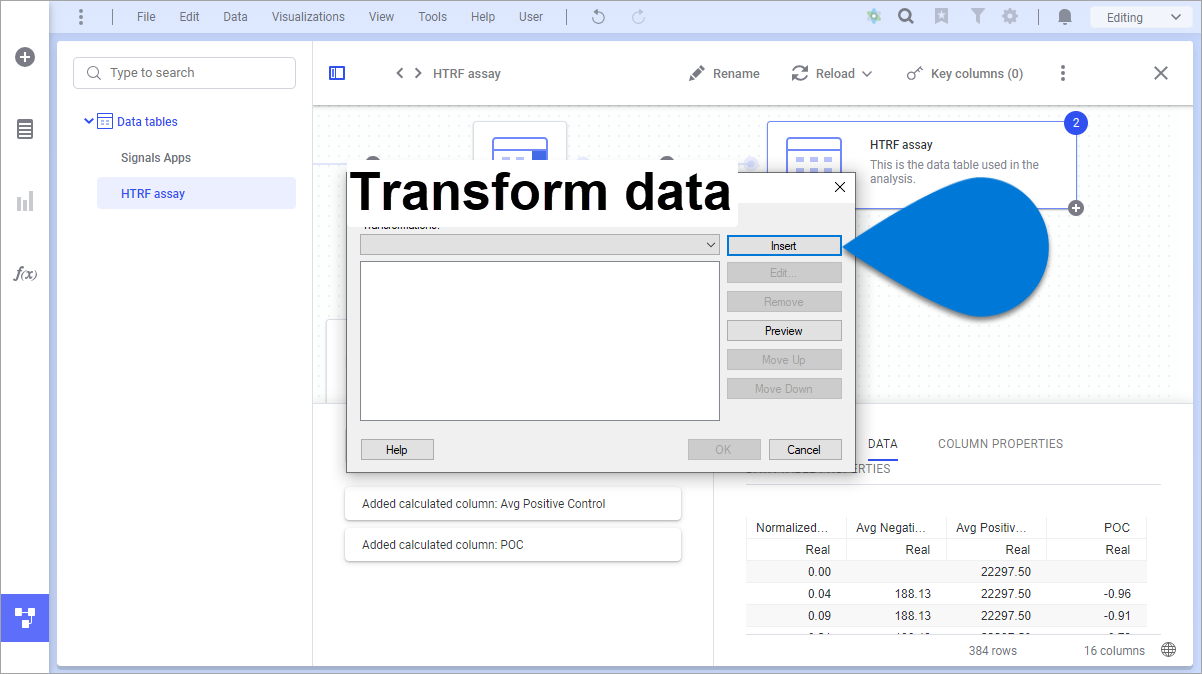1202x674 pixels.
Task: Click the empty transformations list box
Action: pyautogui.click(x=540, y=341)
